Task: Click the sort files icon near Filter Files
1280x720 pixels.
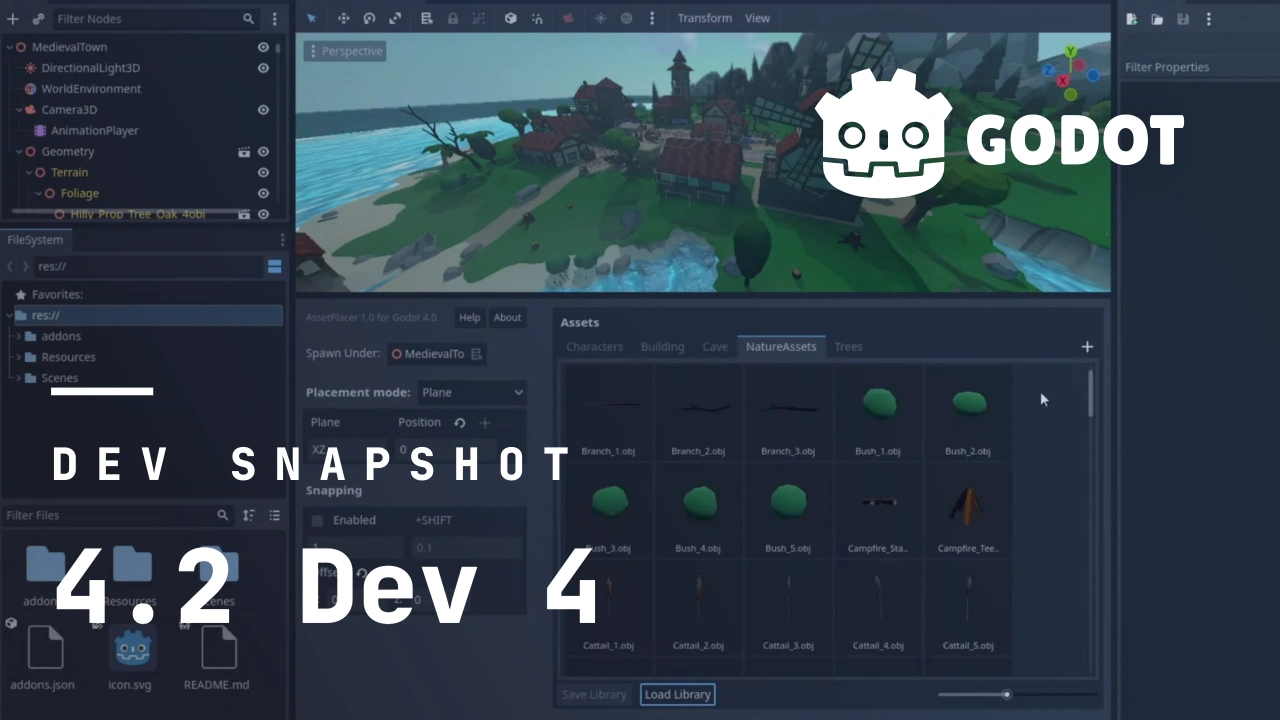Action: (248, 515)
